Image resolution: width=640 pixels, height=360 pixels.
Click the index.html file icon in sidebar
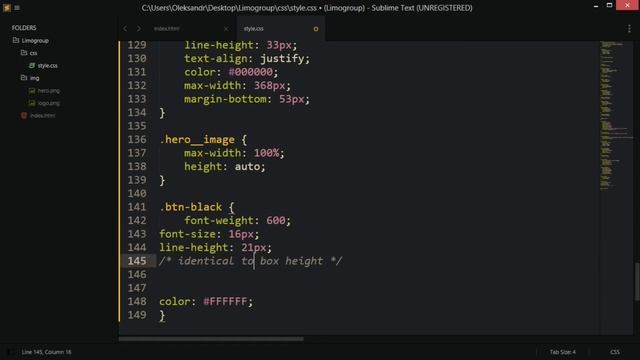pos(24,116)
